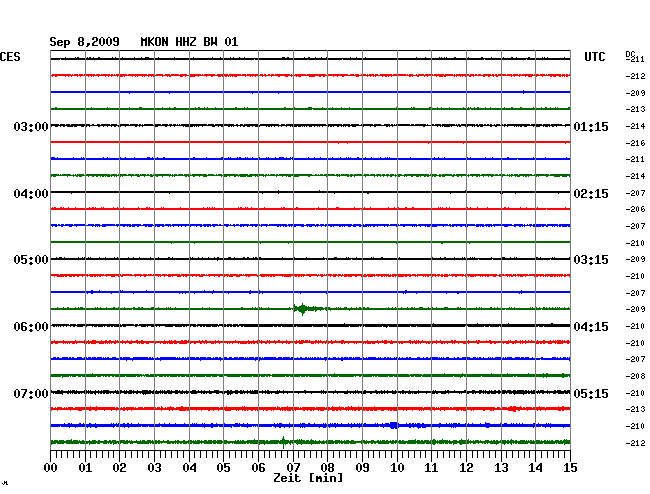This screenshot has width=650, height=494.
Task: Click the "UTC" column header
Action: point(594,57)
